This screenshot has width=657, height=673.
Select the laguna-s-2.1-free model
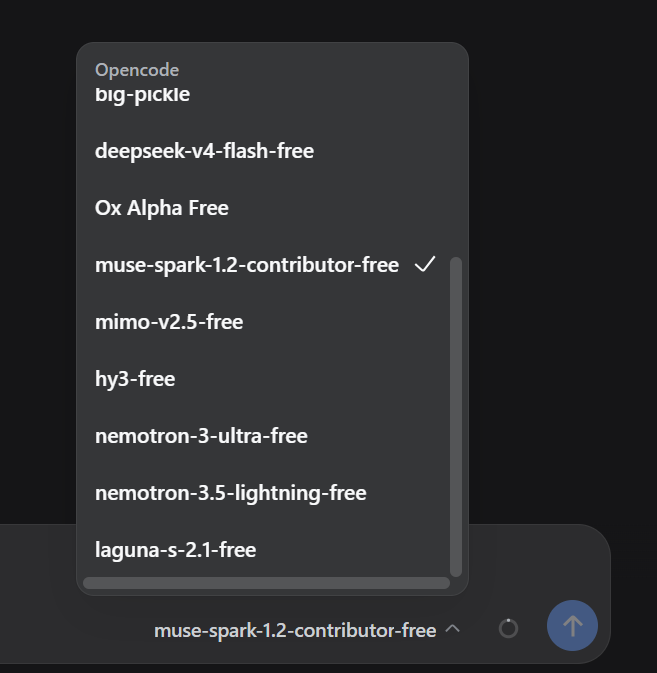(x=265, y=549)
